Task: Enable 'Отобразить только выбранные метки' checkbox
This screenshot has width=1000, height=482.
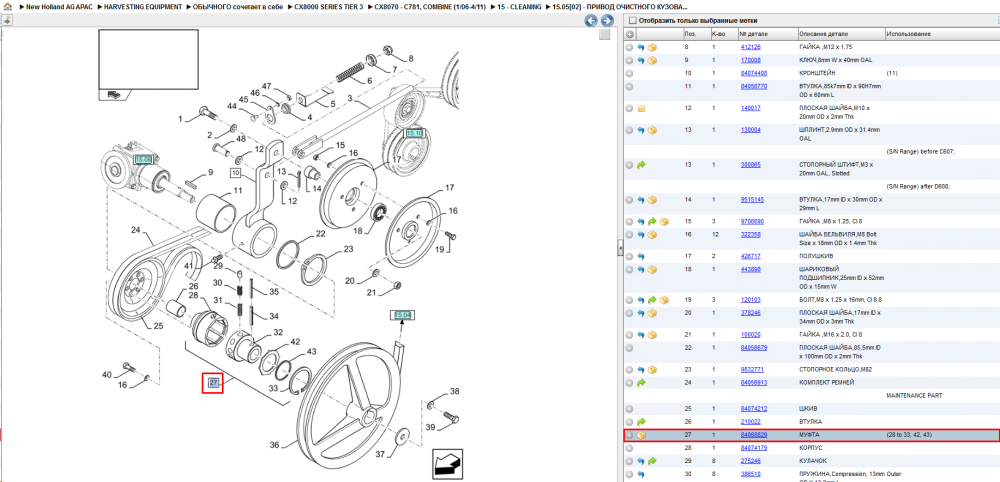Action: coord(631,20)
